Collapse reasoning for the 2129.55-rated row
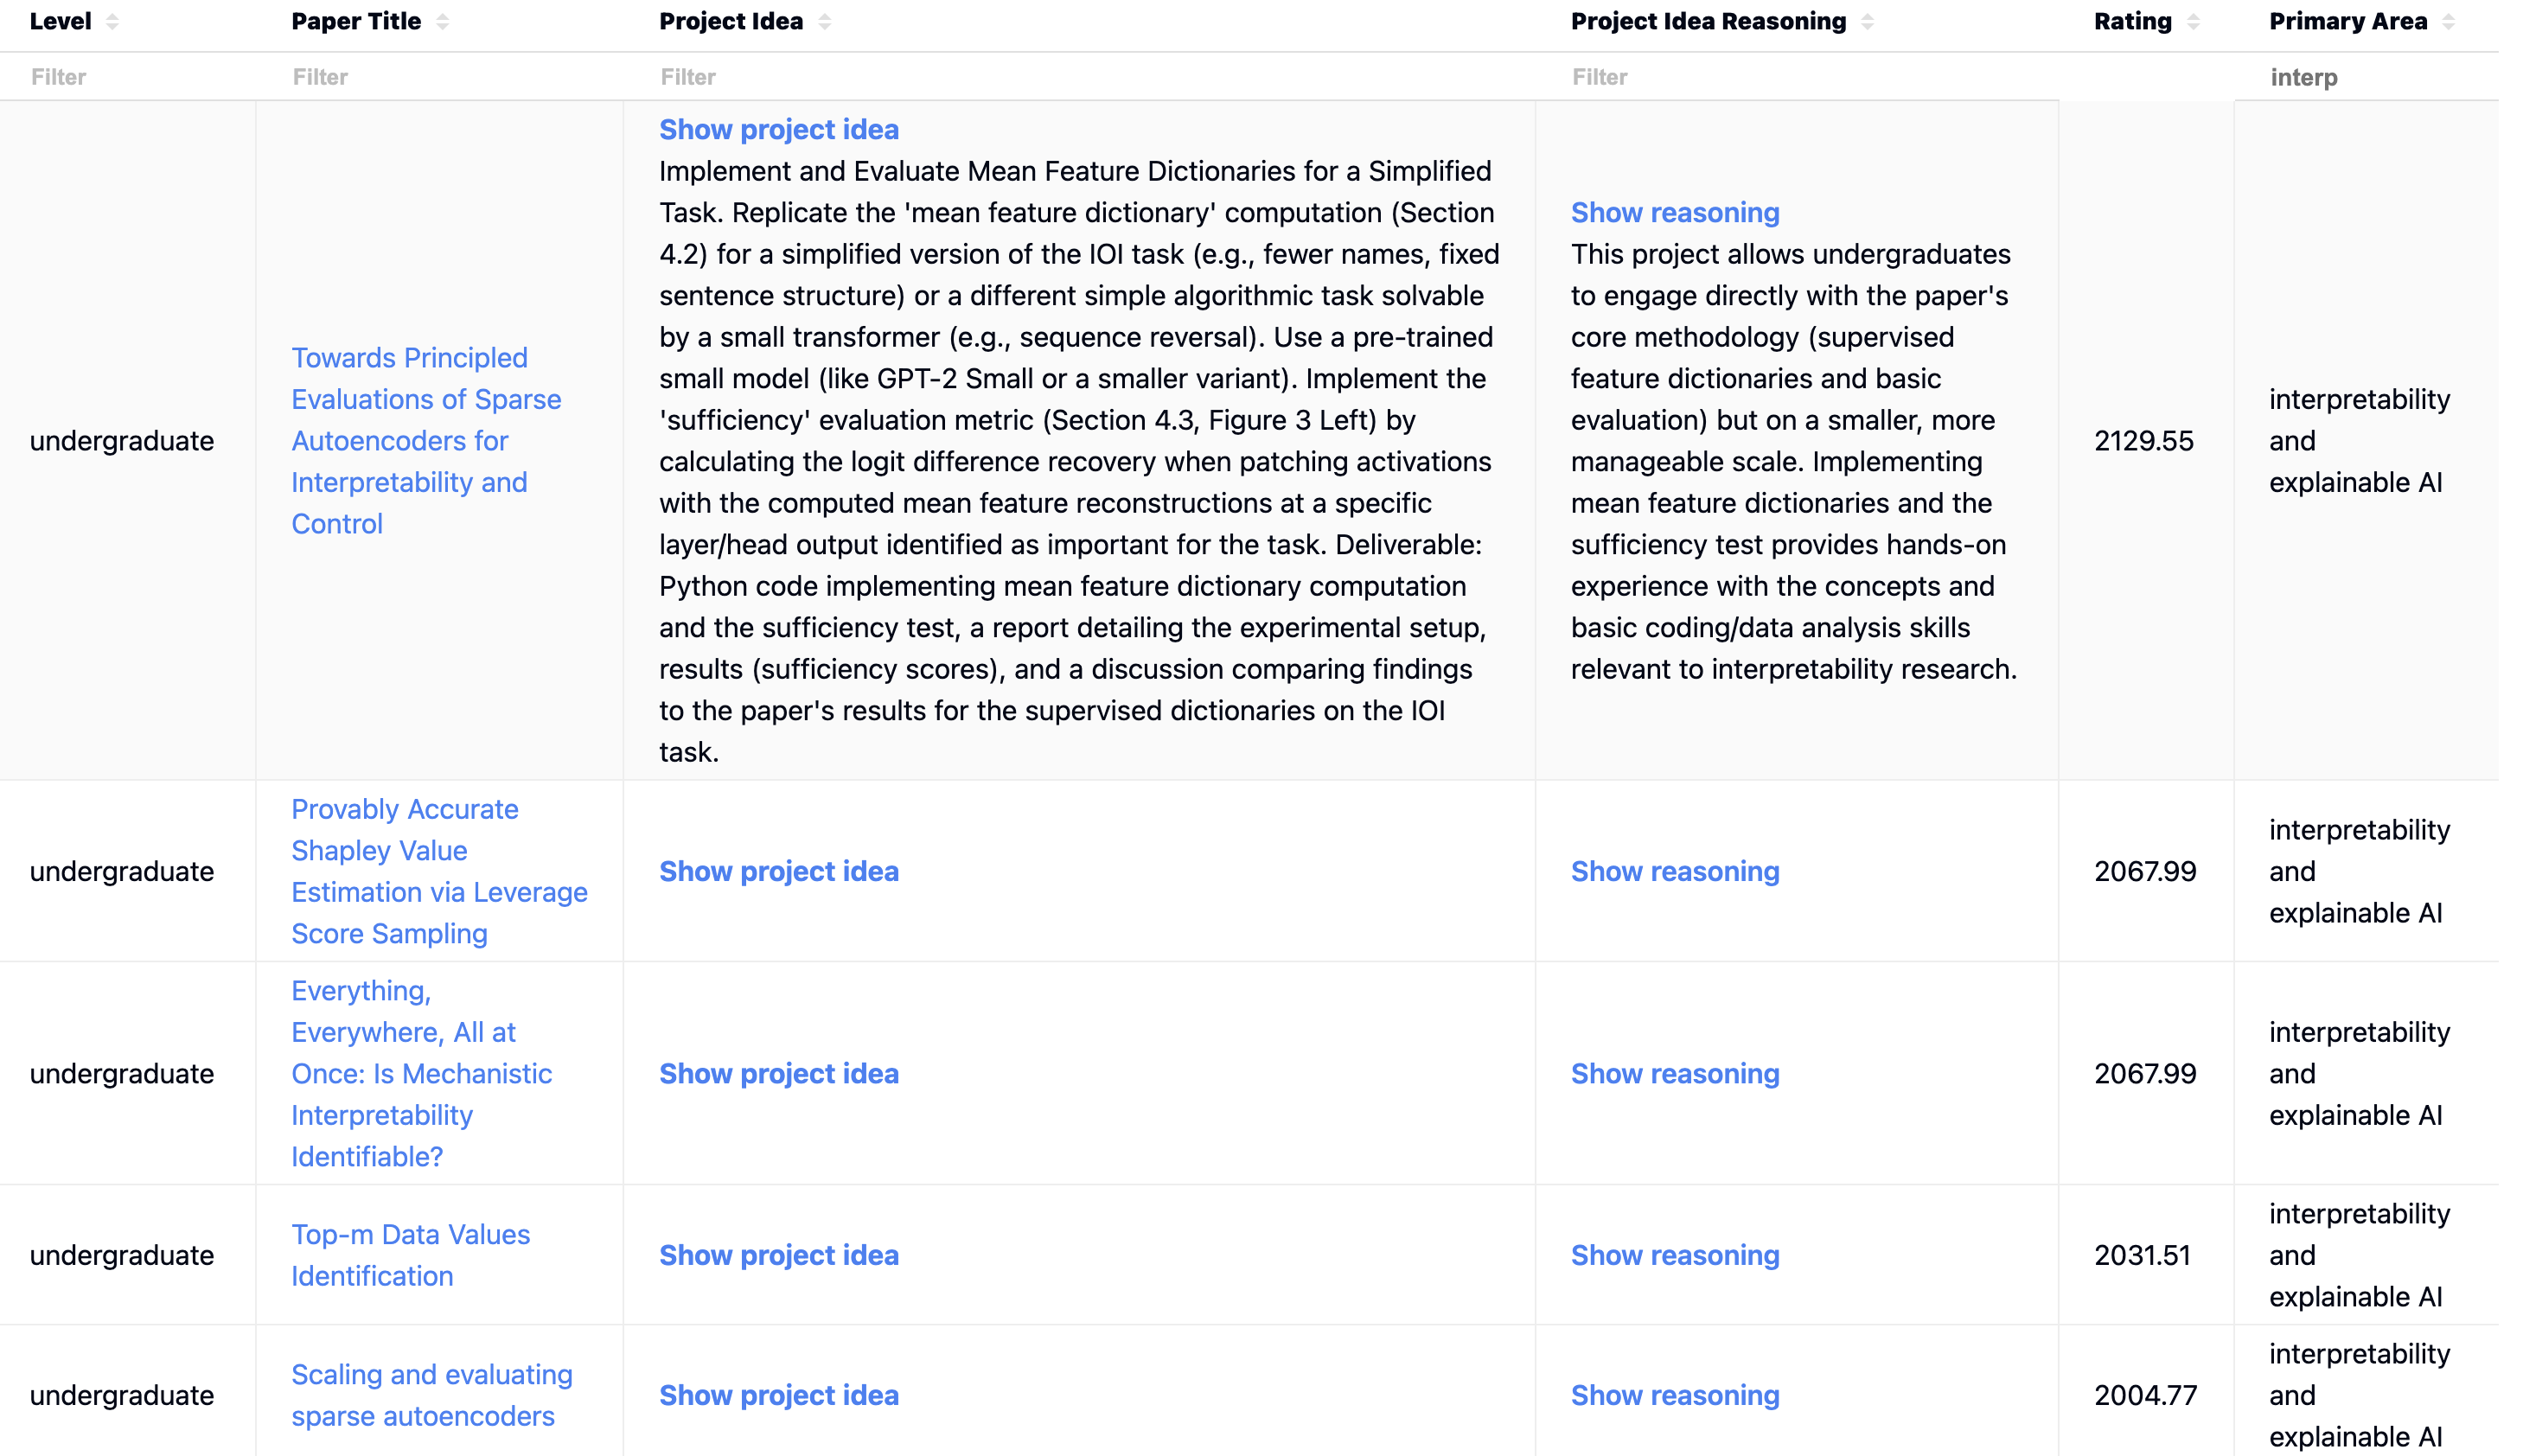The width and height of the screenshot is (2523, 1456). [x=1674, y=212]
